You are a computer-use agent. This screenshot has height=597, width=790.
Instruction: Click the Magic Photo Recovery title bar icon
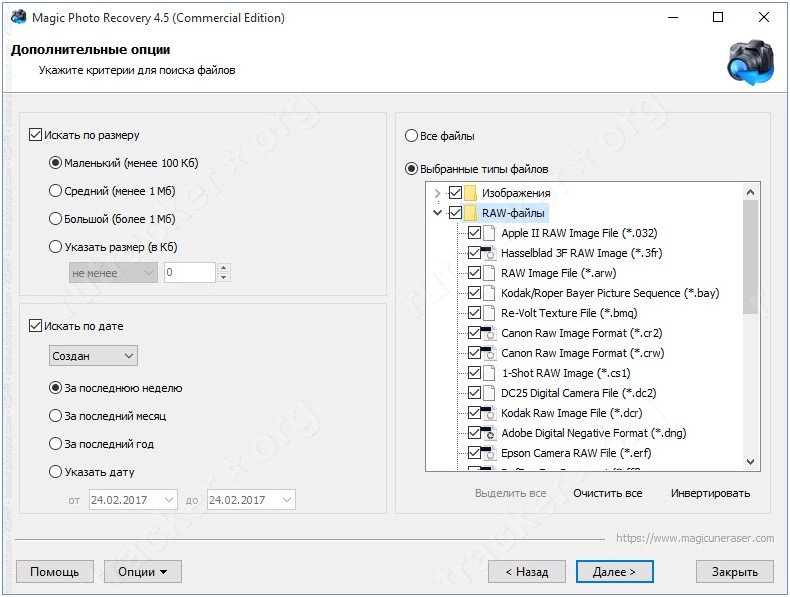coord(19,17)
